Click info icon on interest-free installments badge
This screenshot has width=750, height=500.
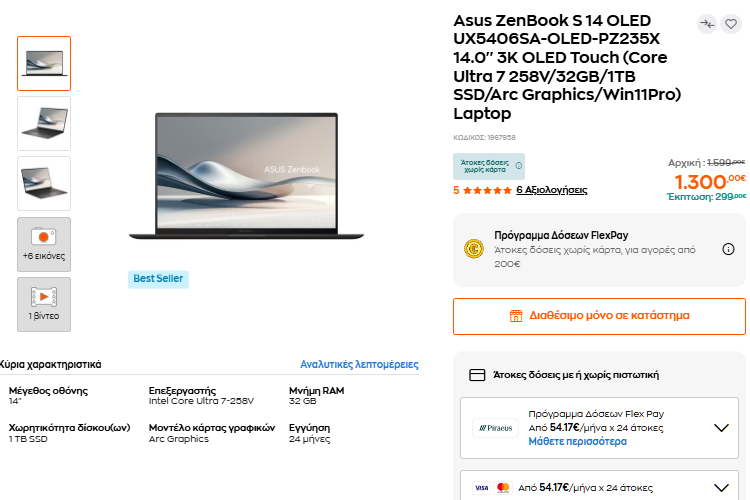519,166
